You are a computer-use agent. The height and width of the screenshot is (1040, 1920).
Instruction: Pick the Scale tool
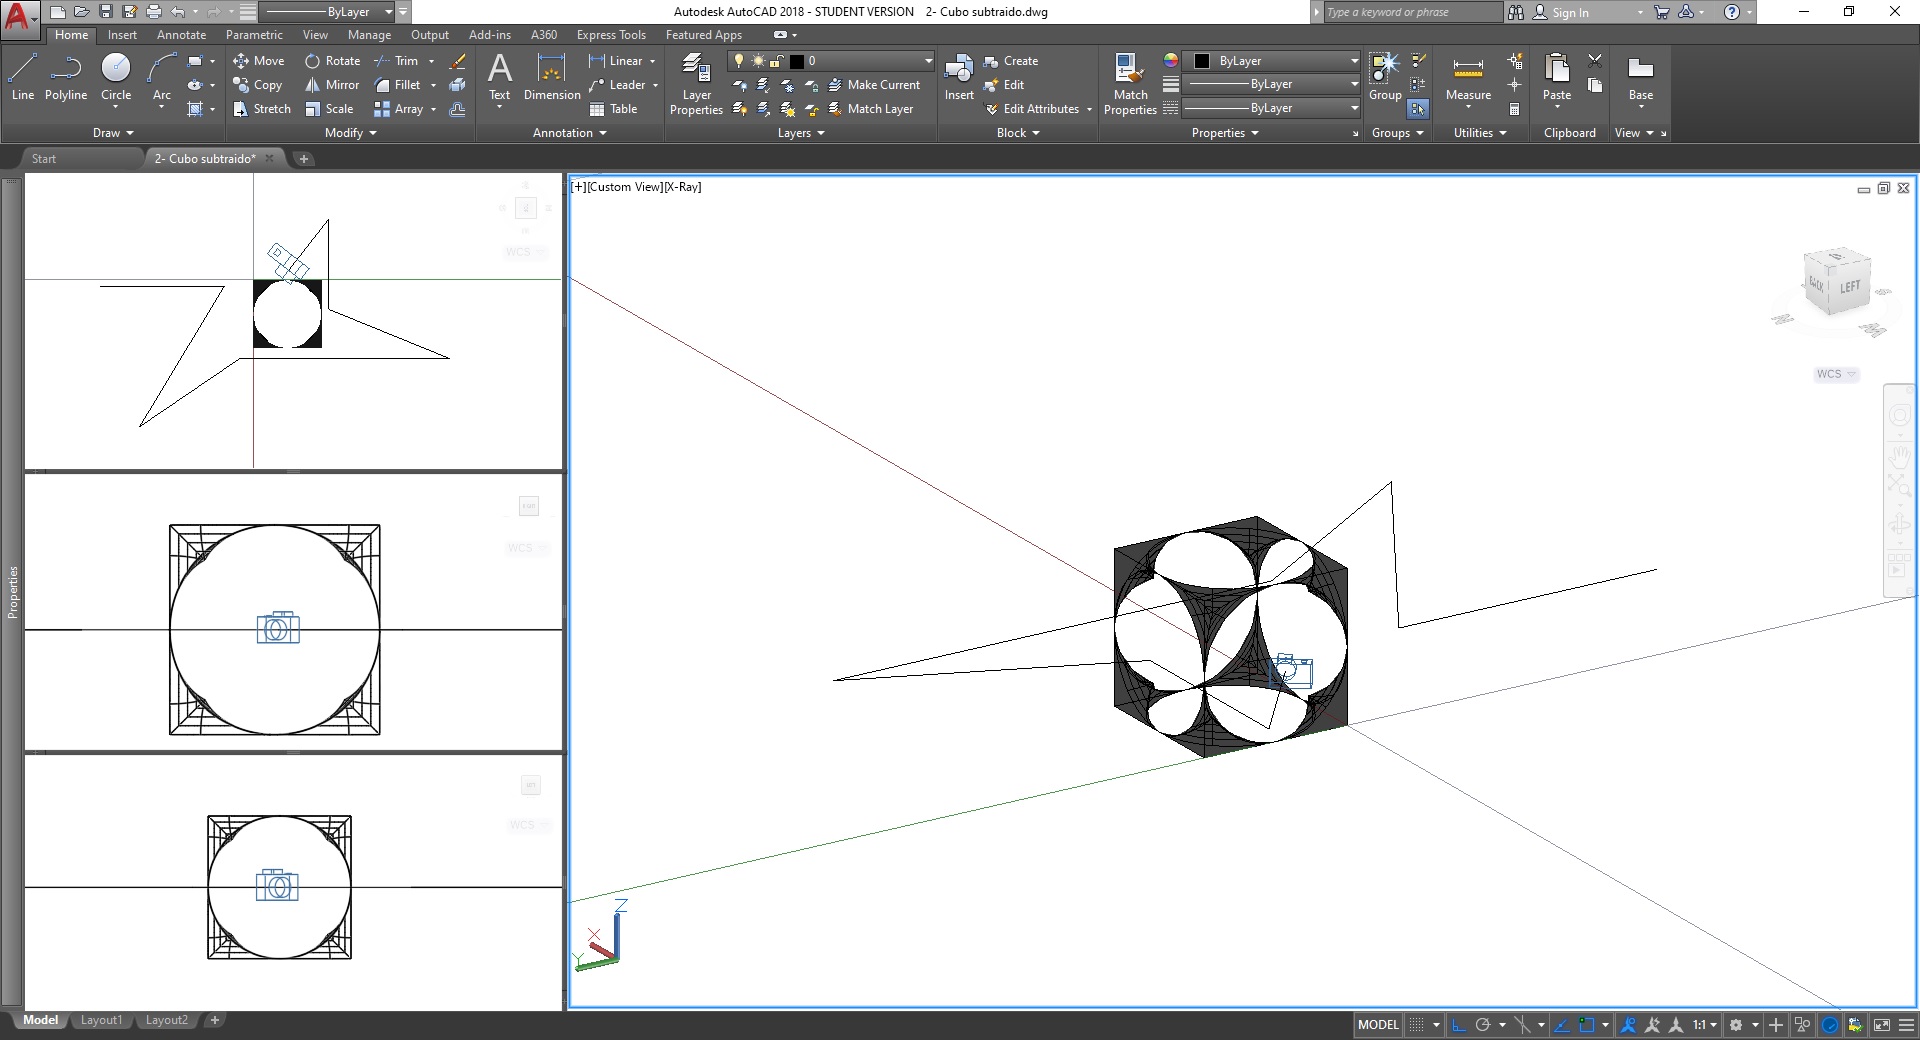coord(329,109)
